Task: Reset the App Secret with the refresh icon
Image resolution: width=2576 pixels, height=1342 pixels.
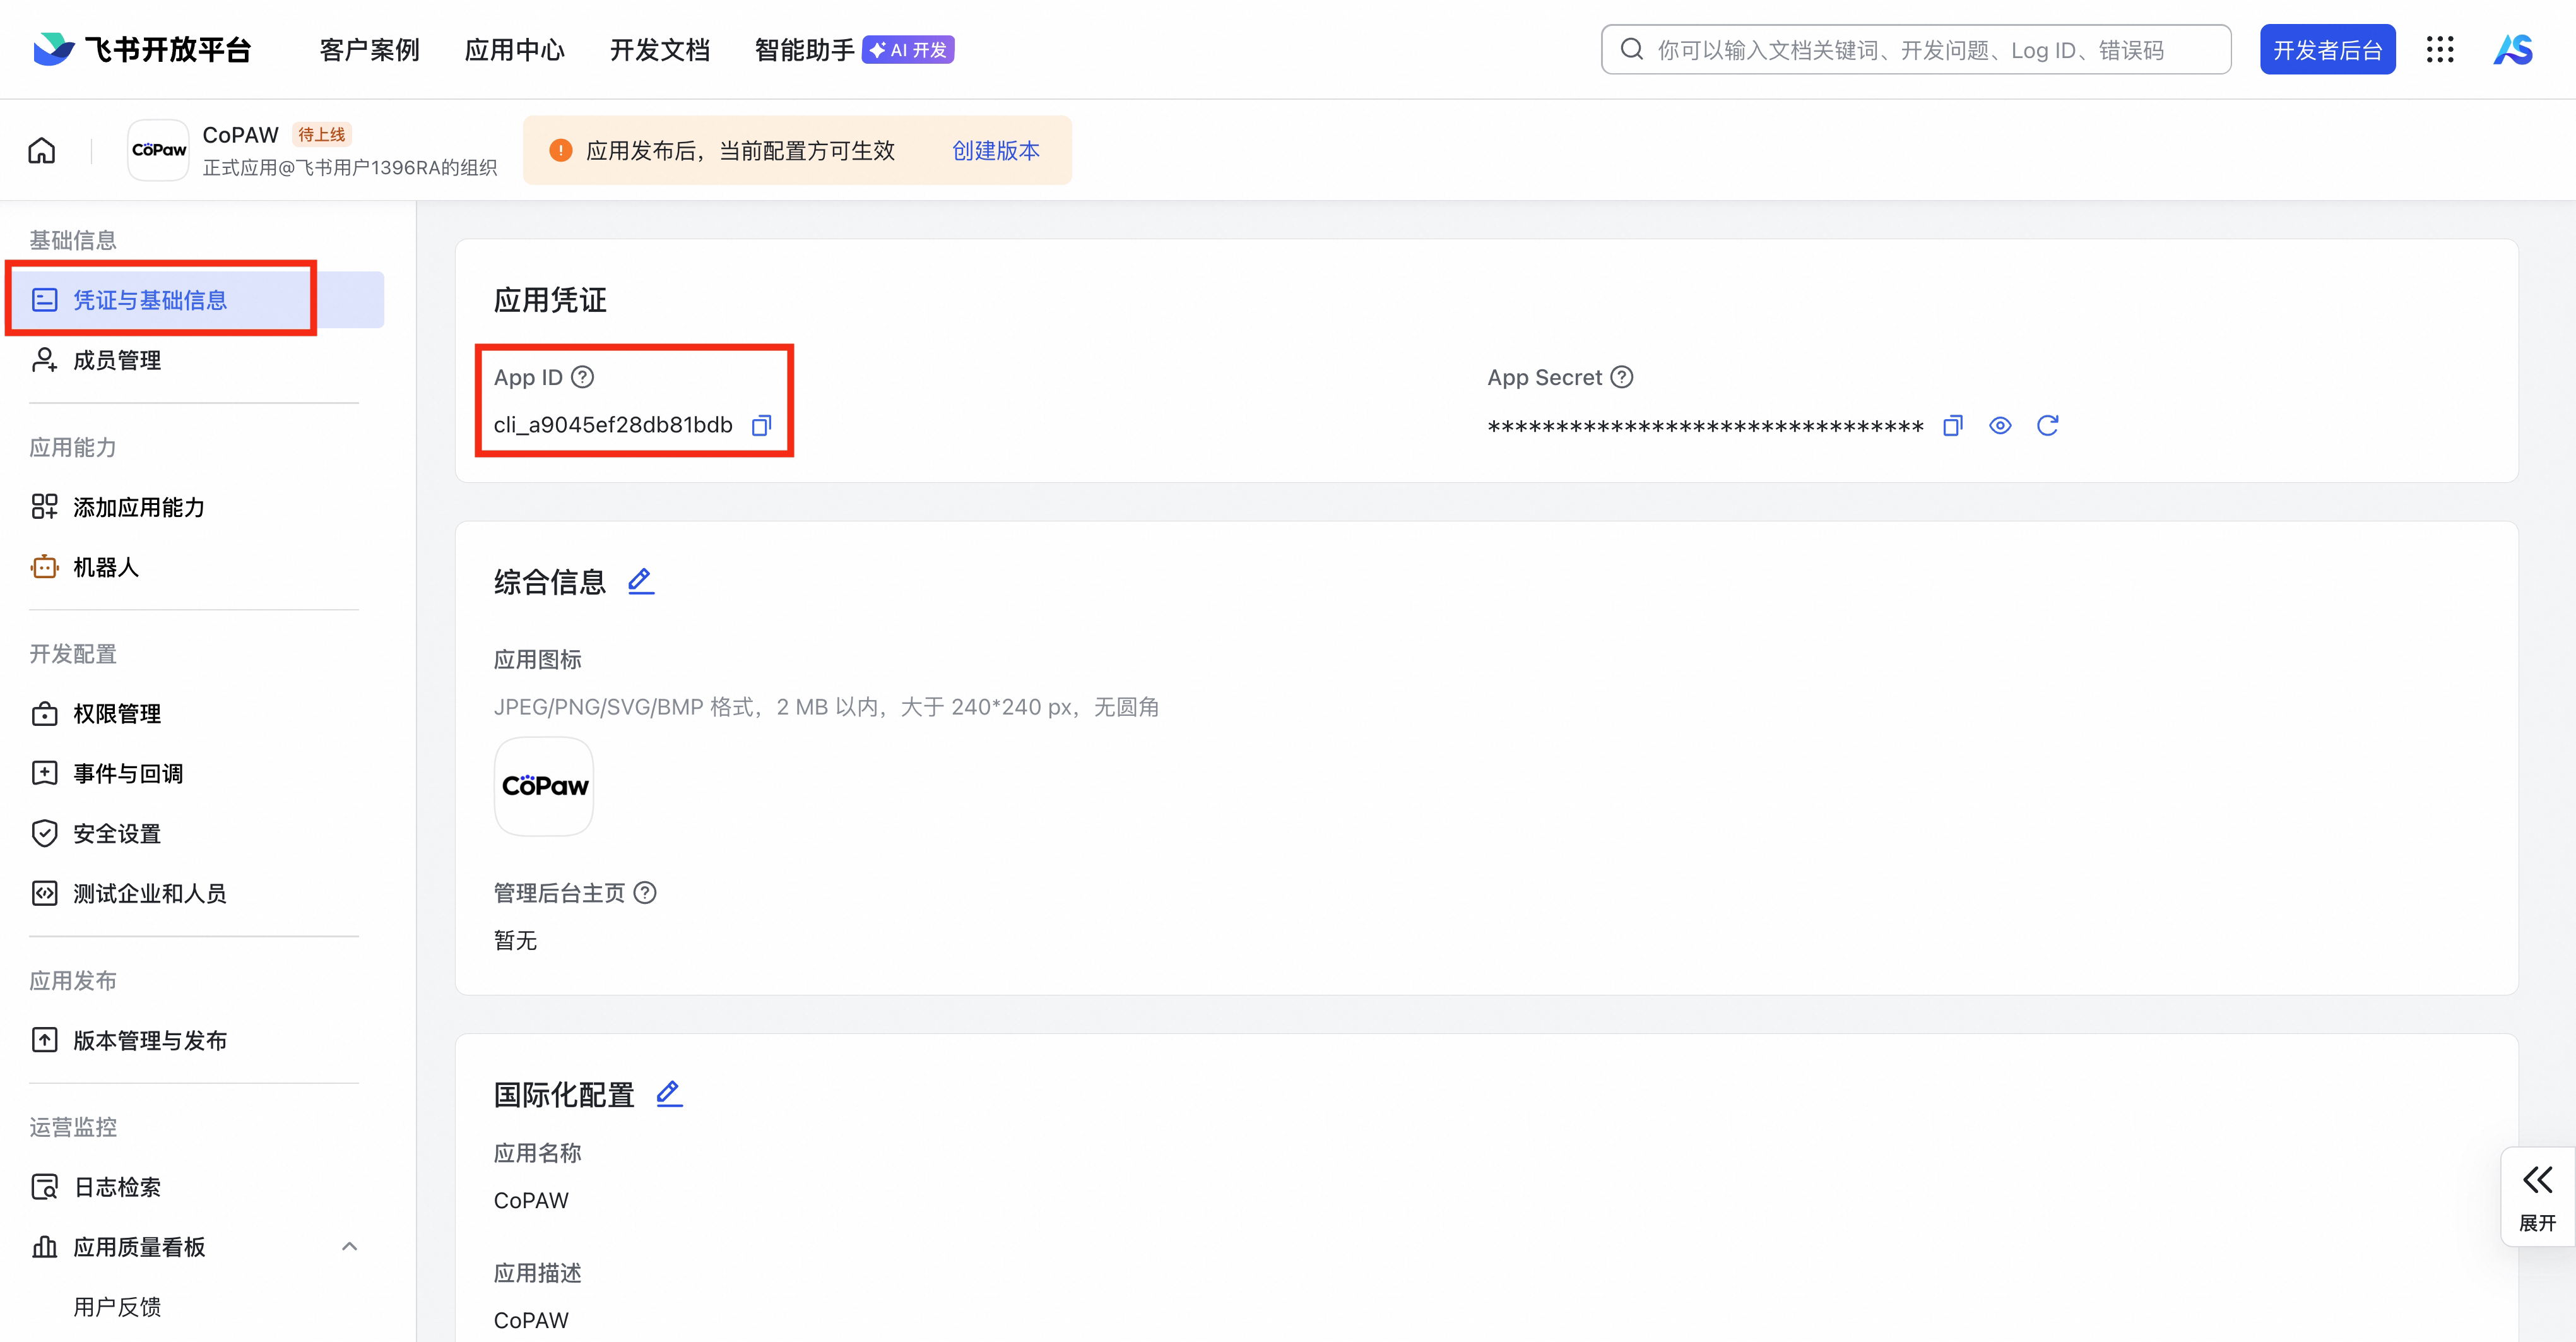Action: [2047, 426]
